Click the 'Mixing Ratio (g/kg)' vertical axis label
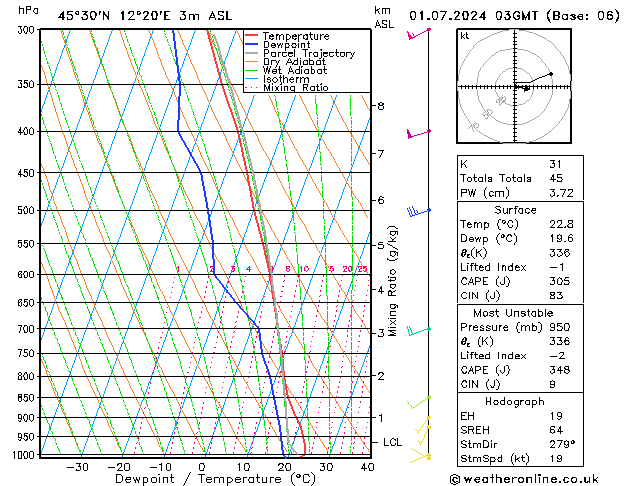 tap(392, 281)
